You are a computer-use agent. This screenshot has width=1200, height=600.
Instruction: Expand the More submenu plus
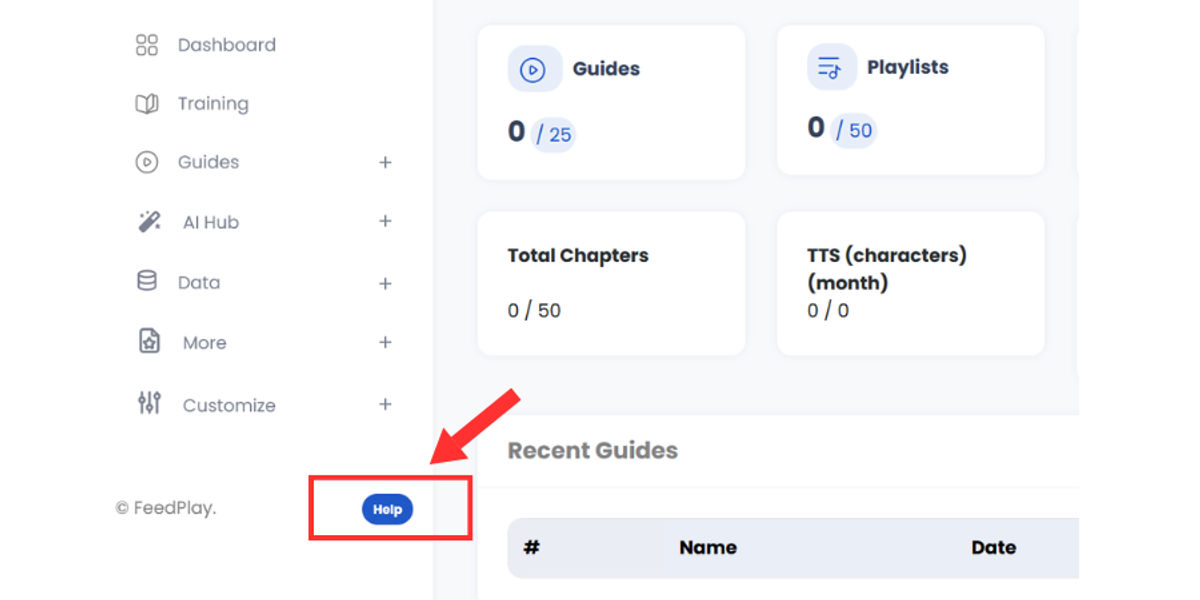point(385,342)
